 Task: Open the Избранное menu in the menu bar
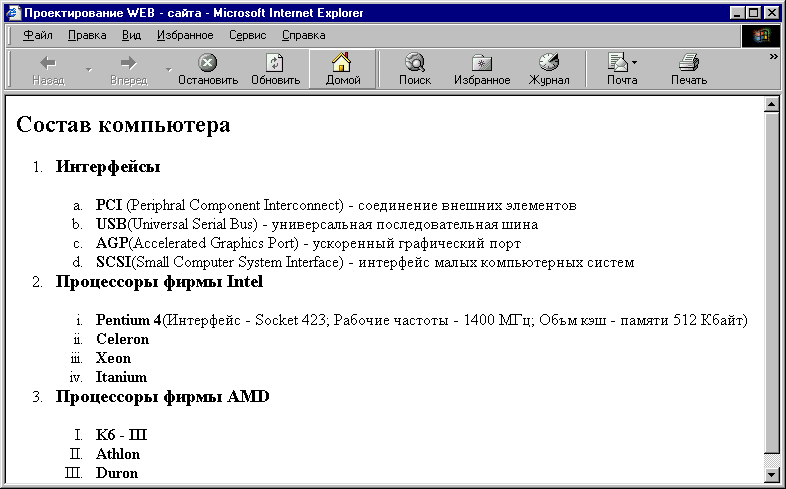pyautogui.click(x=185, y=35)
